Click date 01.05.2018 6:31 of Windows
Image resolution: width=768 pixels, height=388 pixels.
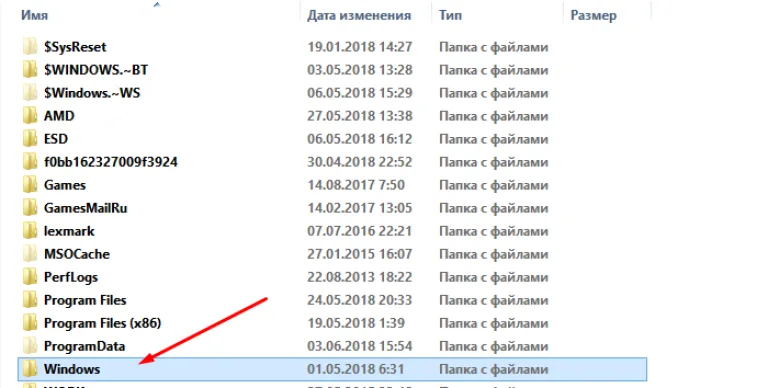356,369
